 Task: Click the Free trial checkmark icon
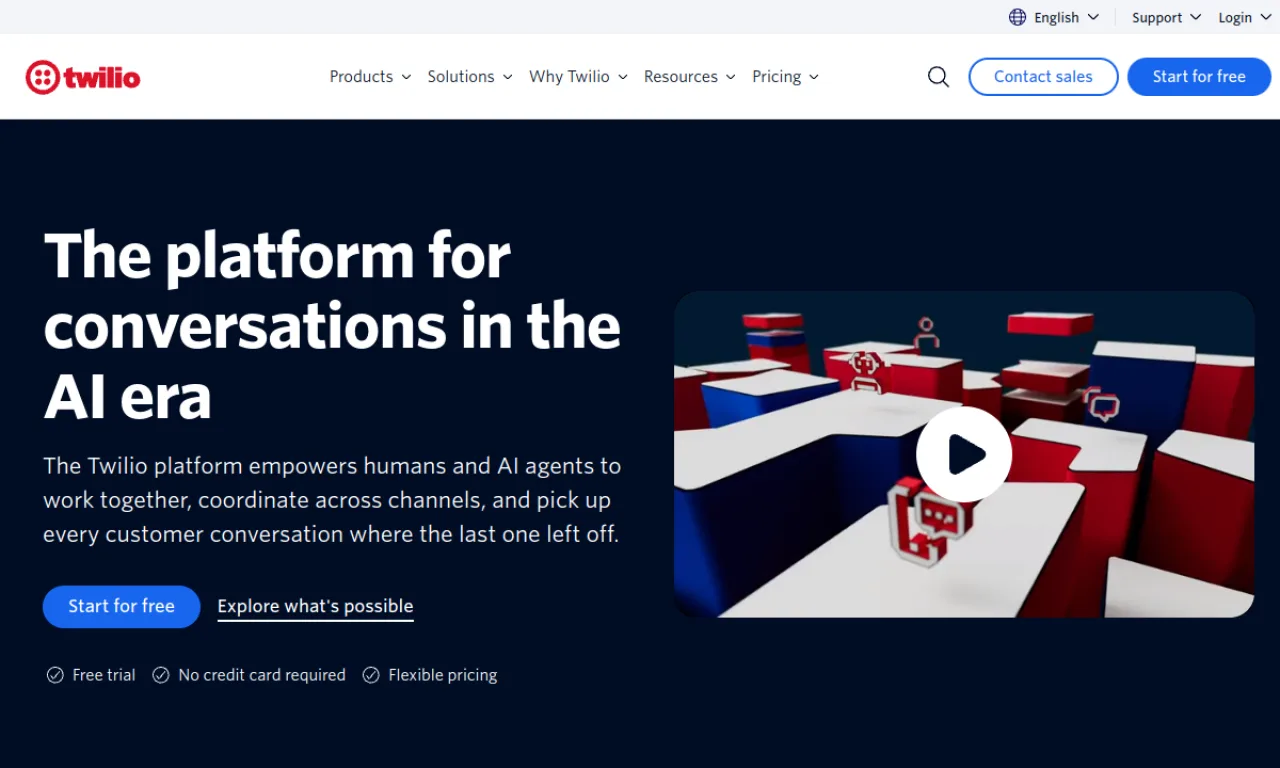[55, 675]
